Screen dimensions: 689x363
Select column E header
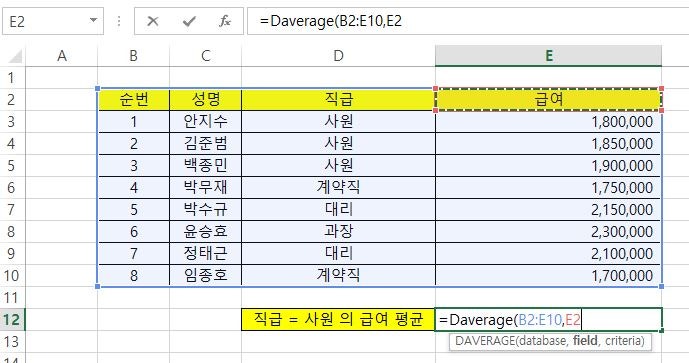click(548, 56)
